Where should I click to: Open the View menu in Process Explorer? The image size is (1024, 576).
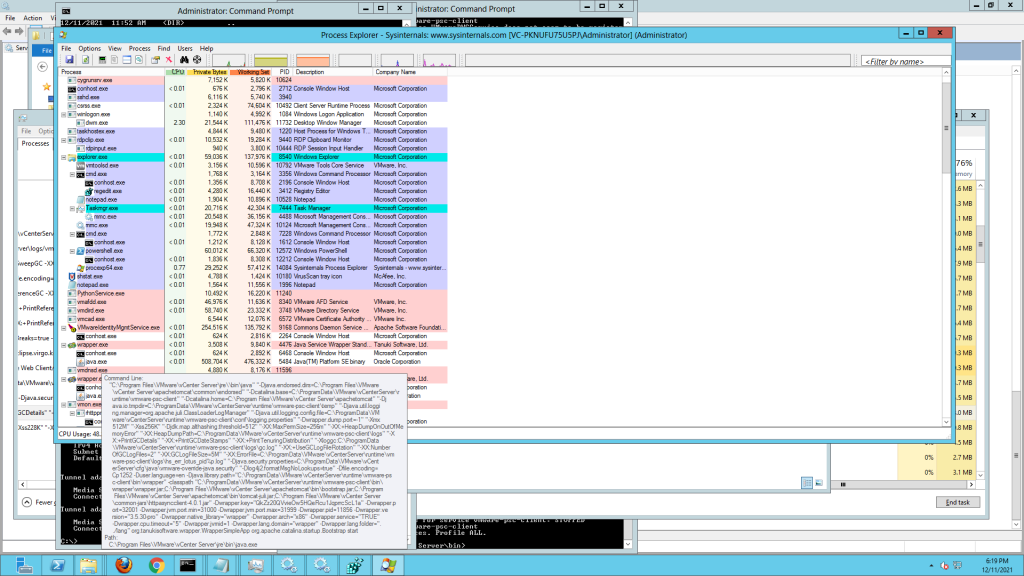point(115,48)
